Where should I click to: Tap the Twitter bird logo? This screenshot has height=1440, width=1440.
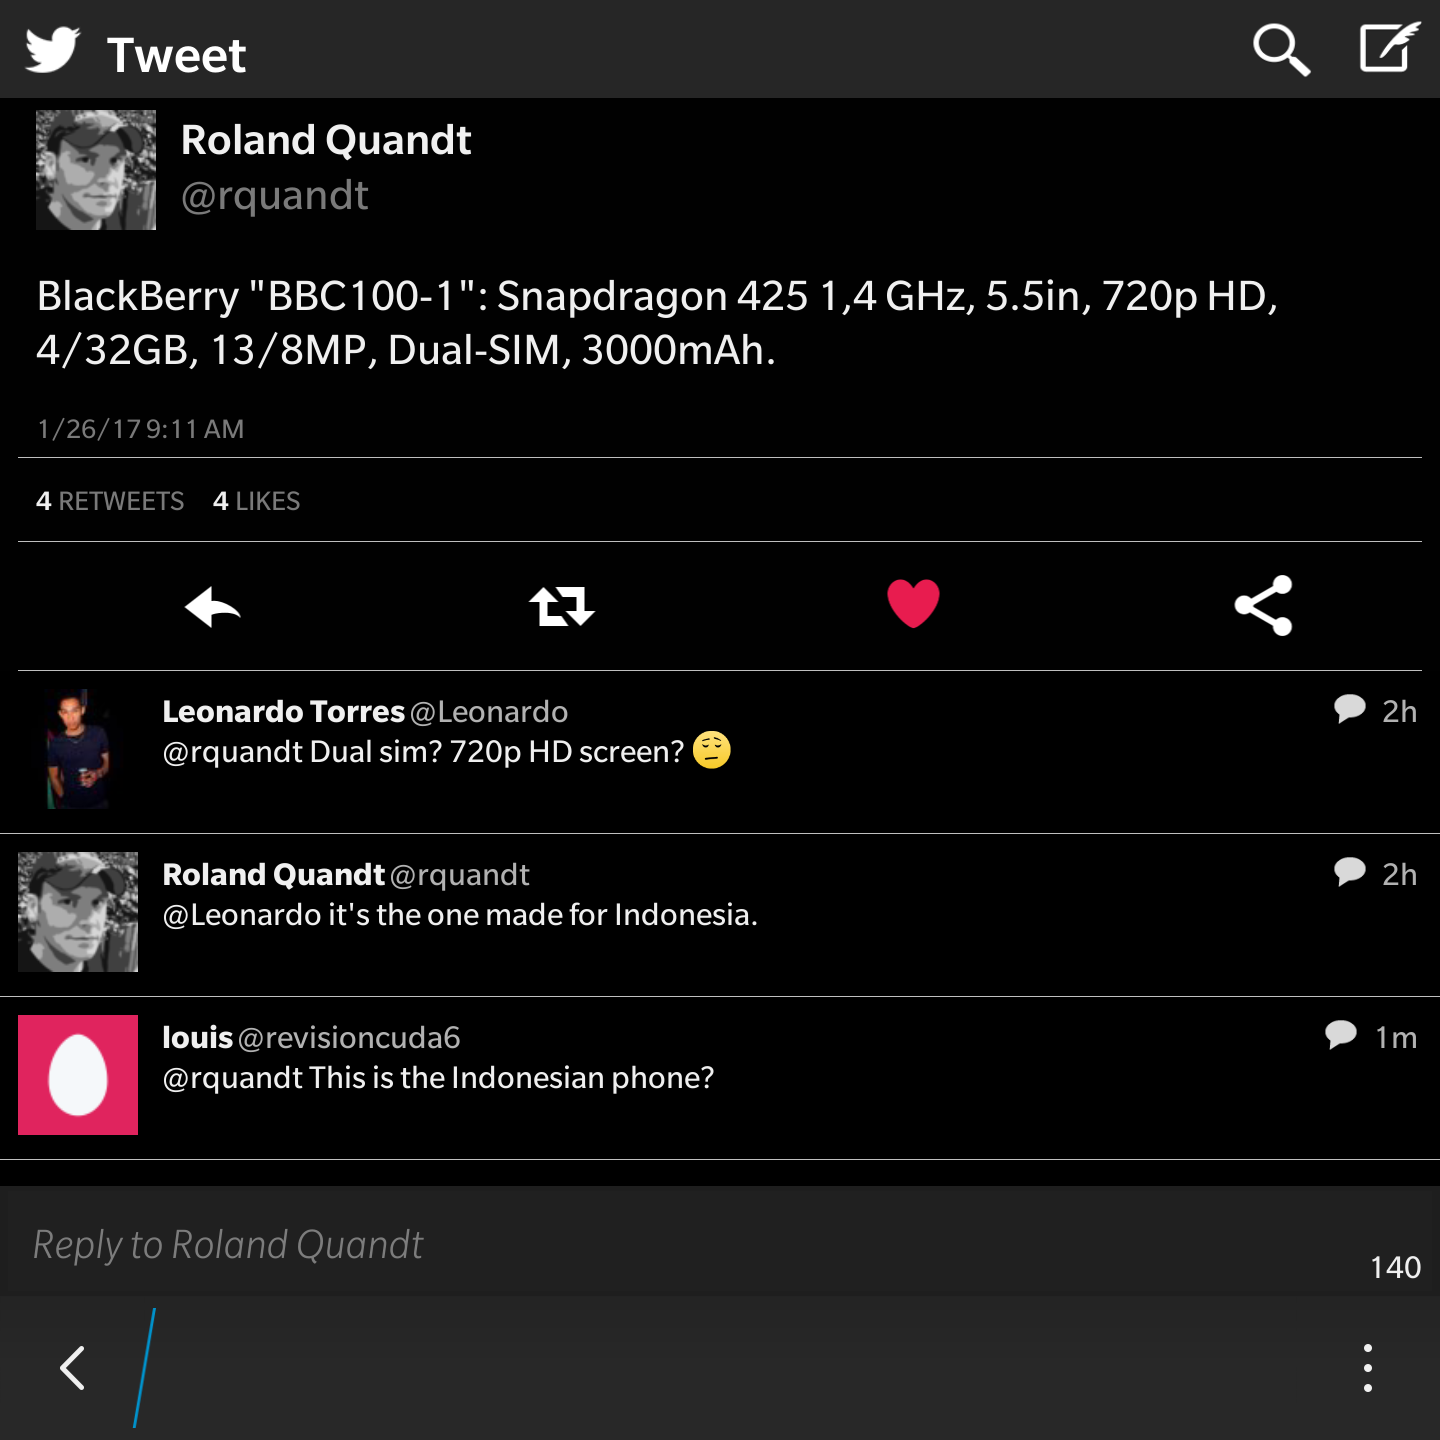(x=52, y=50)
